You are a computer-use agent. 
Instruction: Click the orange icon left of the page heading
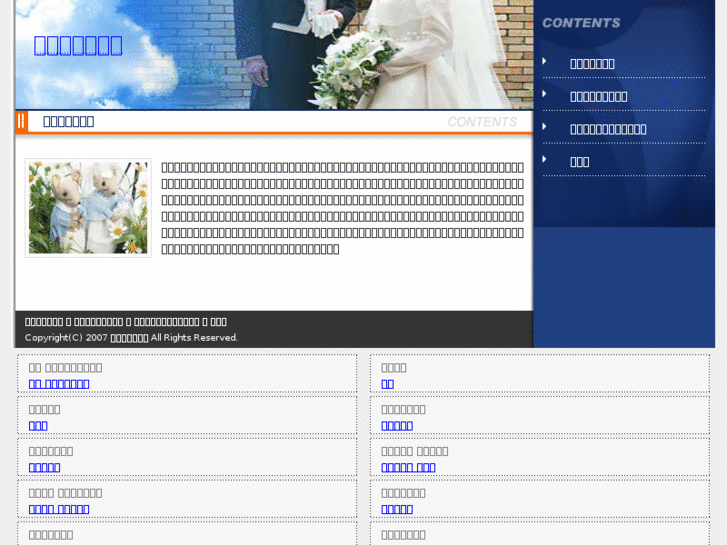(x=21, y=122)
